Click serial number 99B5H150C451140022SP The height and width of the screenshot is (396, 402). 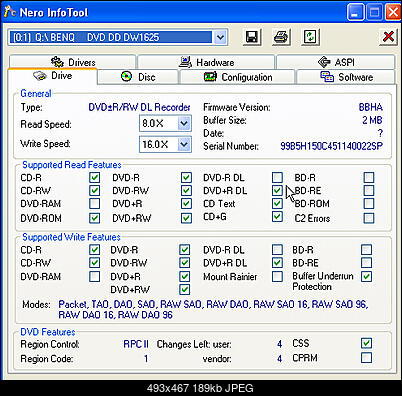(x=331, y=146)
